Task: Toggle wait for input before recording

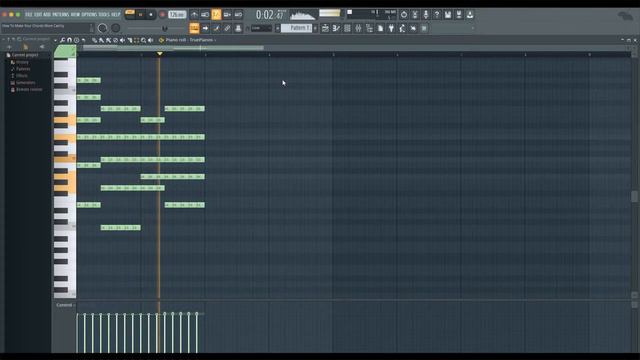Action: tap(205, 15)
